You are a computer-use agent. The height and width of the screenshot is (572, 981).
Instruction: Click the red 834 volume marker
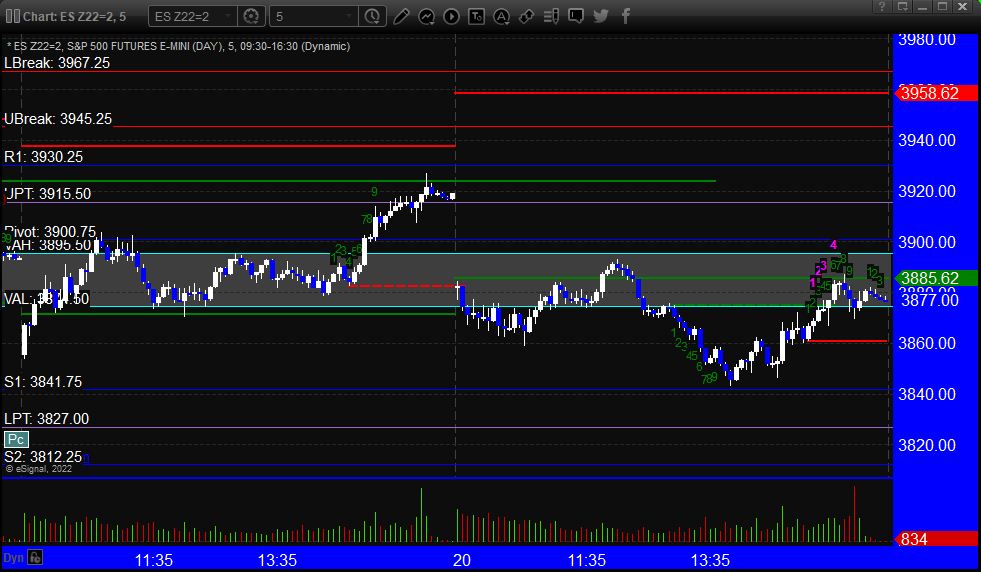pyautogui.click(x=936, y=539)
